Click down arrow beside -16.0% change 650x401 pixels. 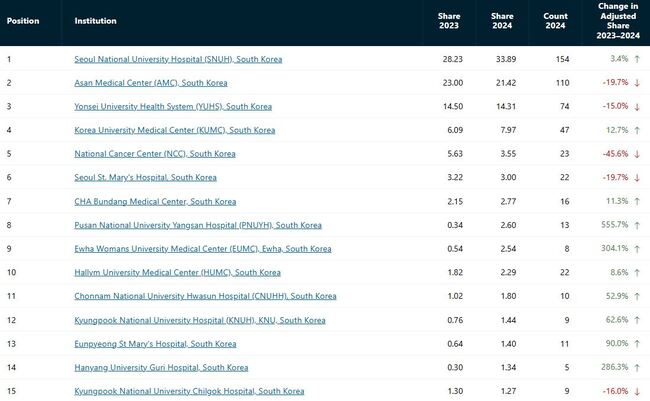[637, 391]
